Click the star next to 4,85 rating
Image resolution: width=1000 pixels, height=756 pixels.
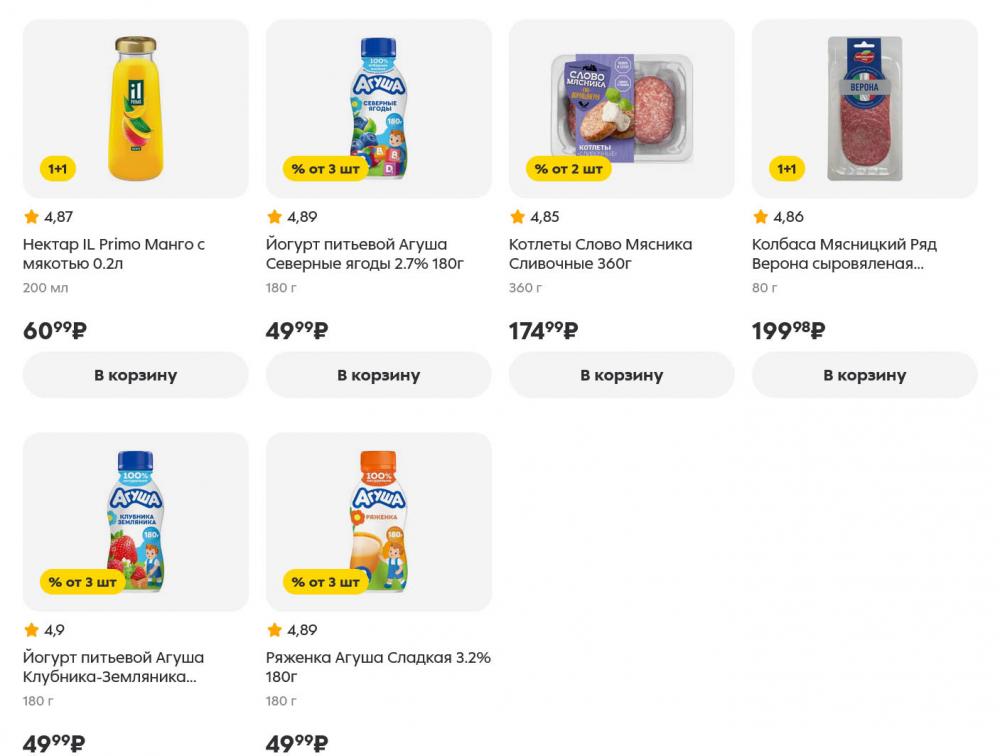coord(518,217)
